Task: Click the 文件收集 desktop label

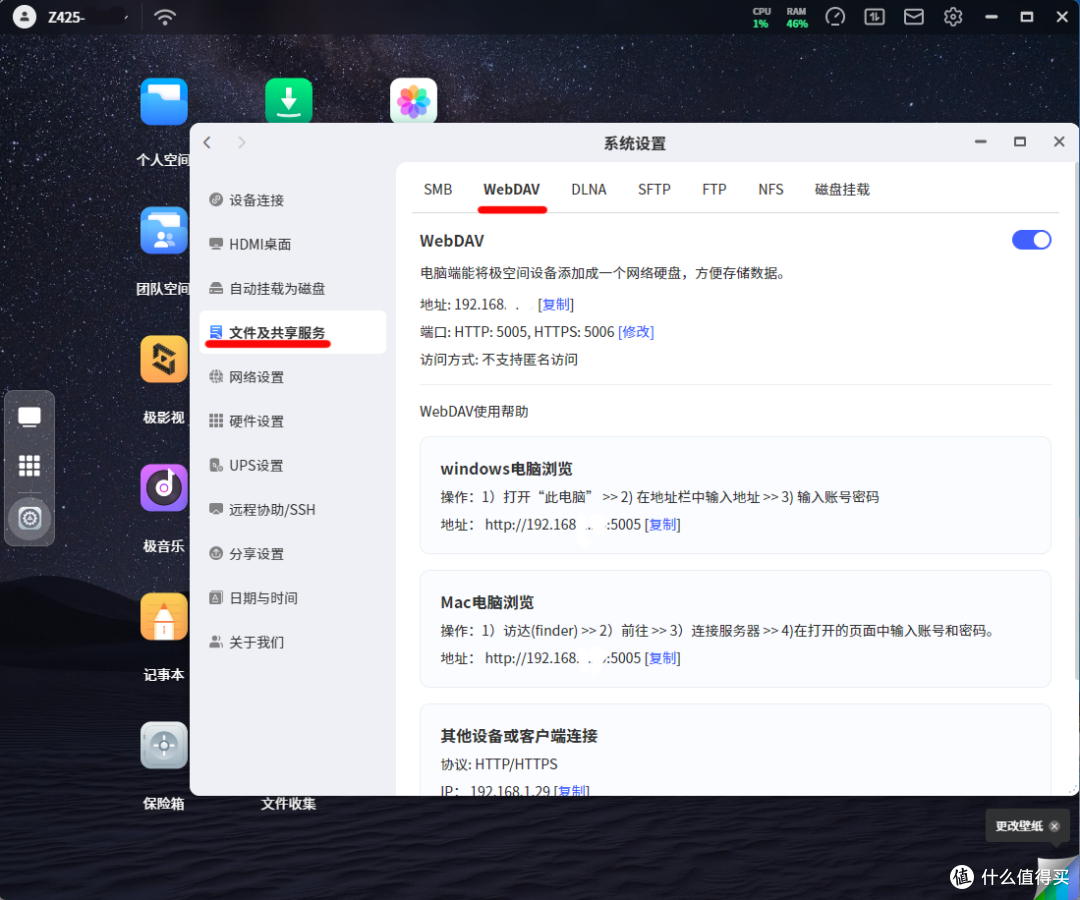Action: pos(289,804)
